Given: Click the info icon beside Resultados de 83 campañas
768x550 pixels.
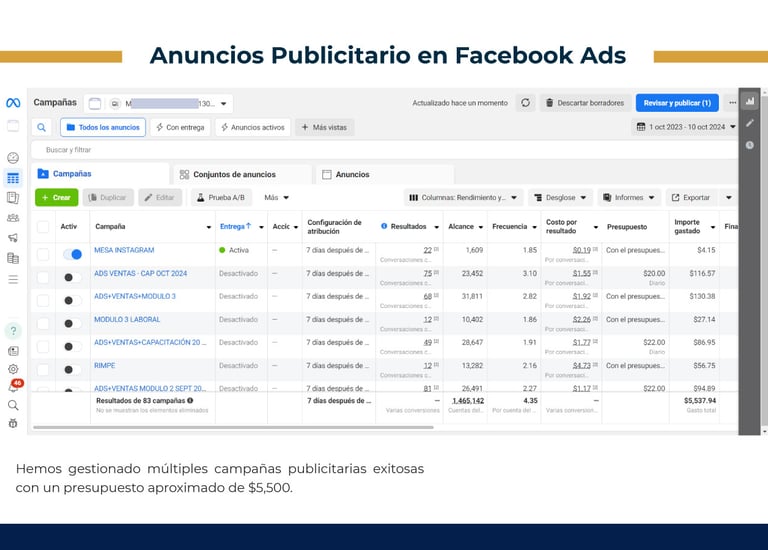Looking at the screenshot, I should [x=190, y=401].
